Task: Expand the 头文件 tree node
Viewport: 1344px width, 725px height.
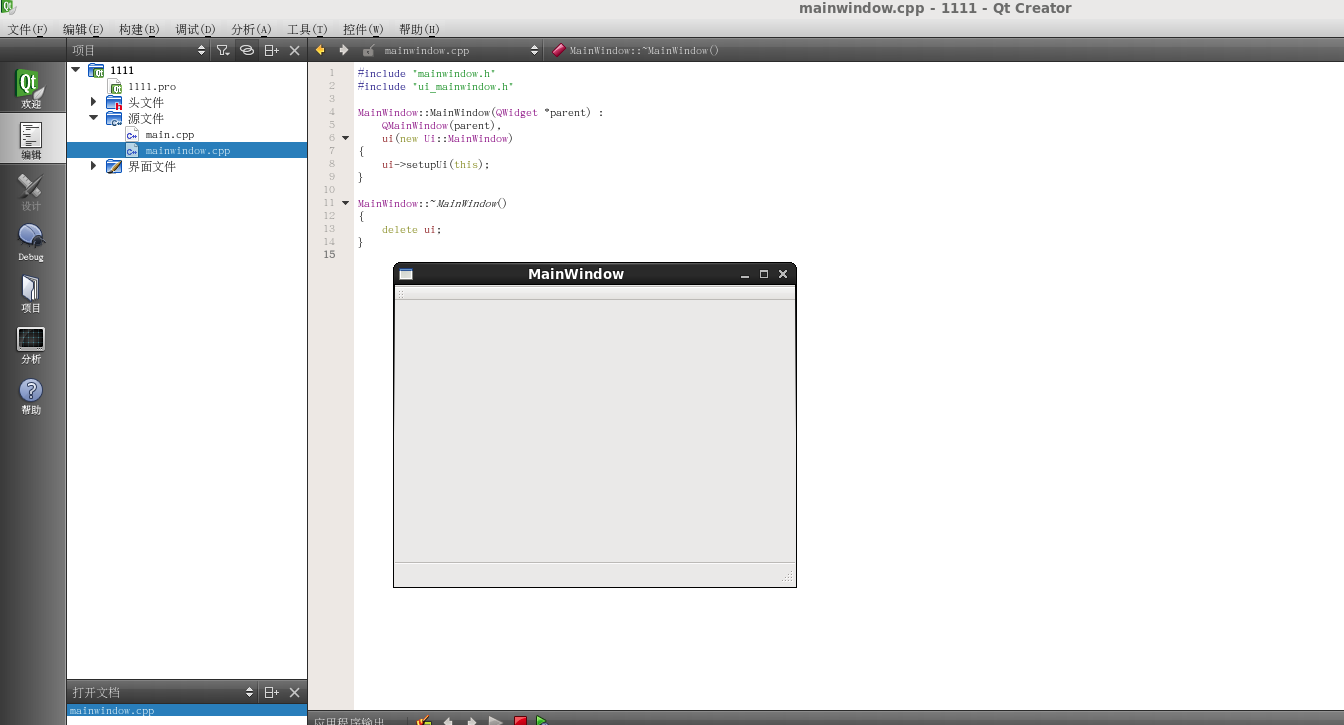Action: click(x=93, y=101)
